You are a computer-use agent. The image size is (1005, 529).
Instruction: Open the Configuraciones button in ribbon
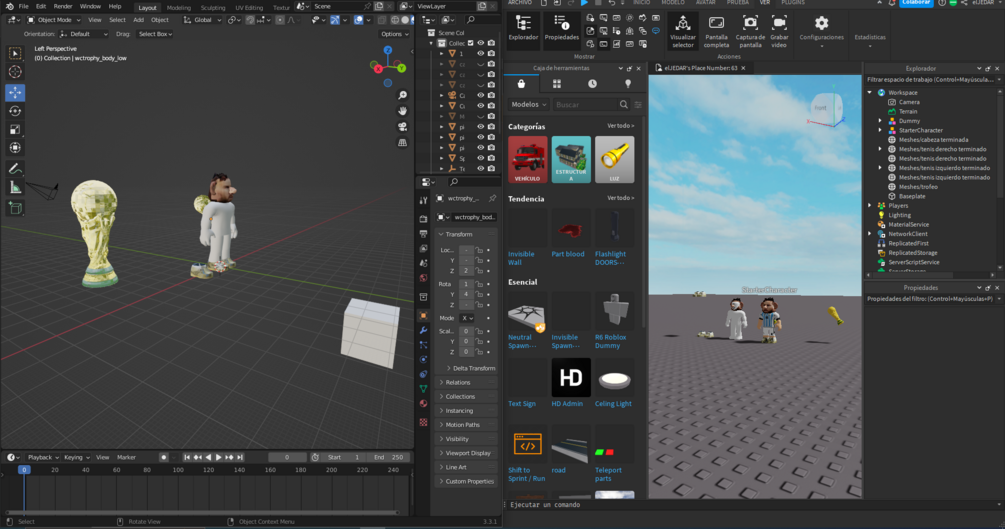coord(821,31)
